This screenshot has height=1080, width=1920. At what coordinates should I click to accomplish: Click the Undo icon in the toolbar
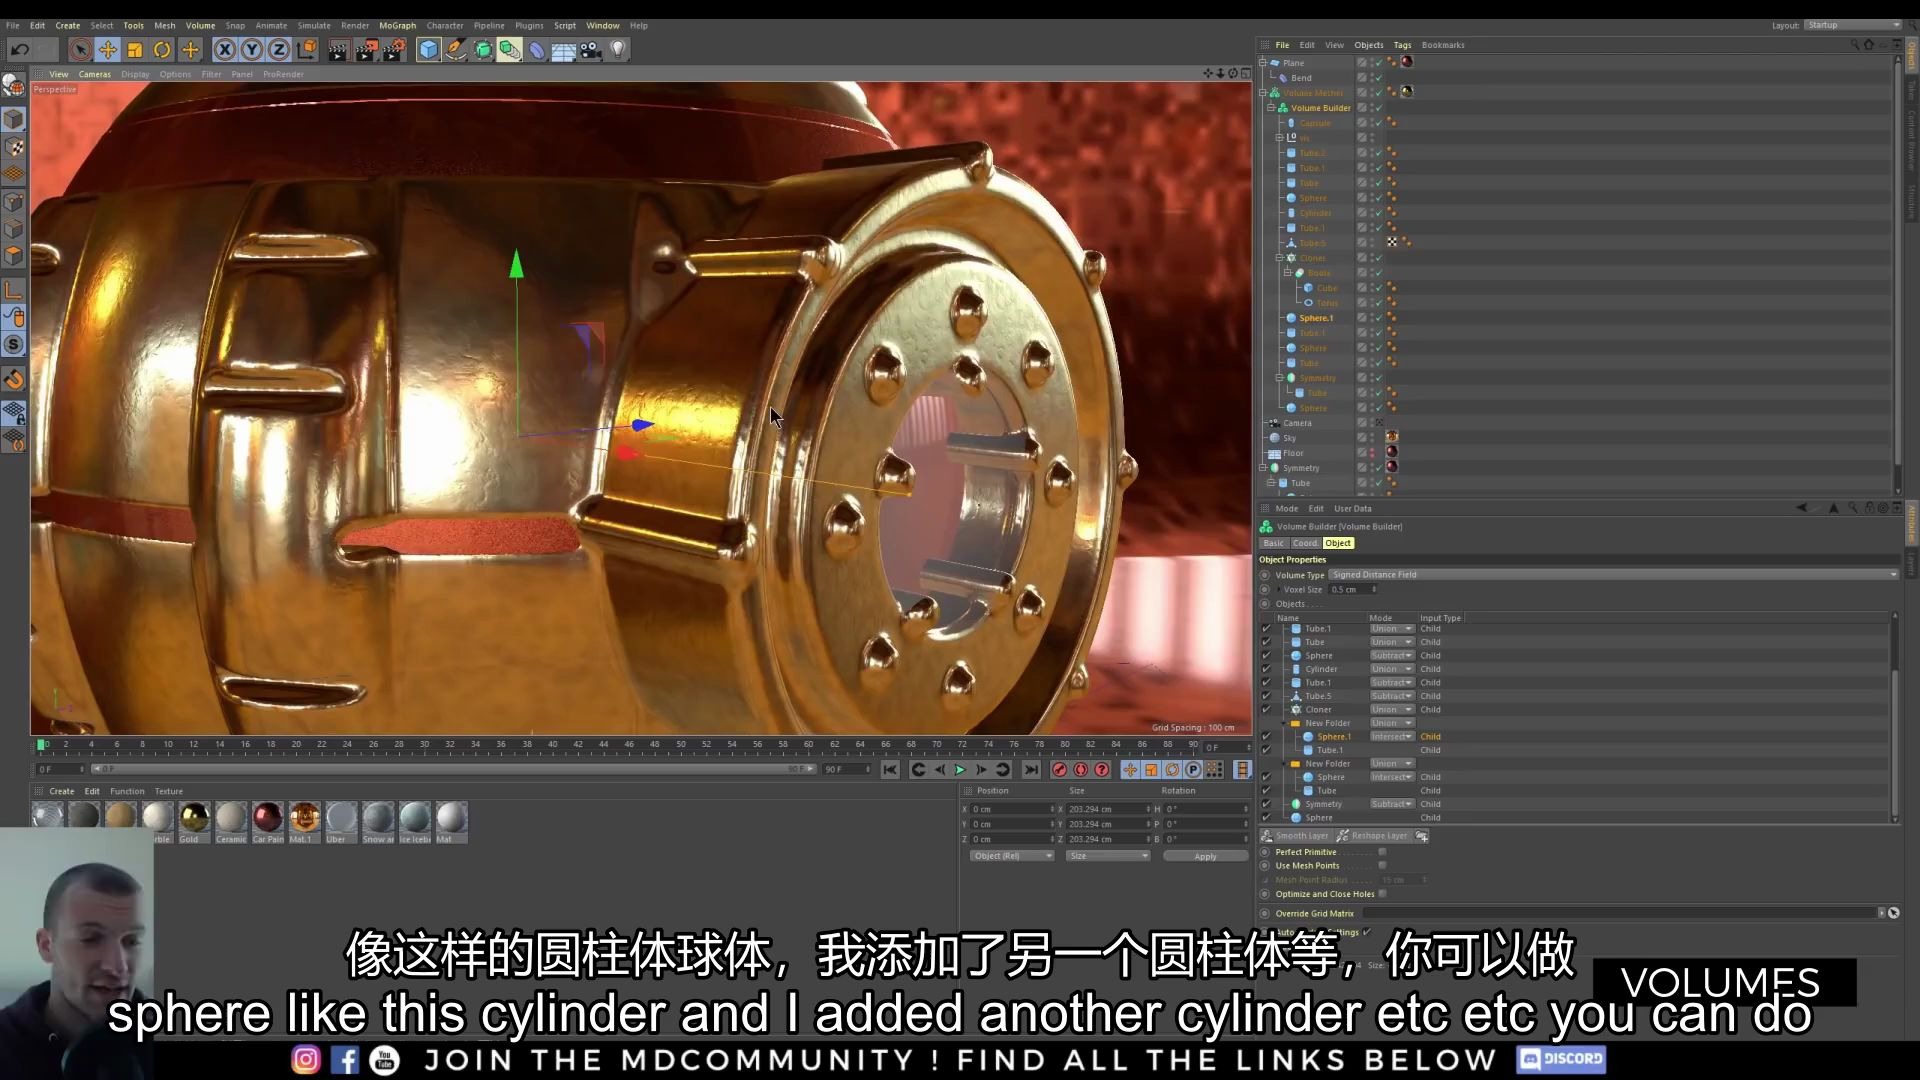[20, 49]
